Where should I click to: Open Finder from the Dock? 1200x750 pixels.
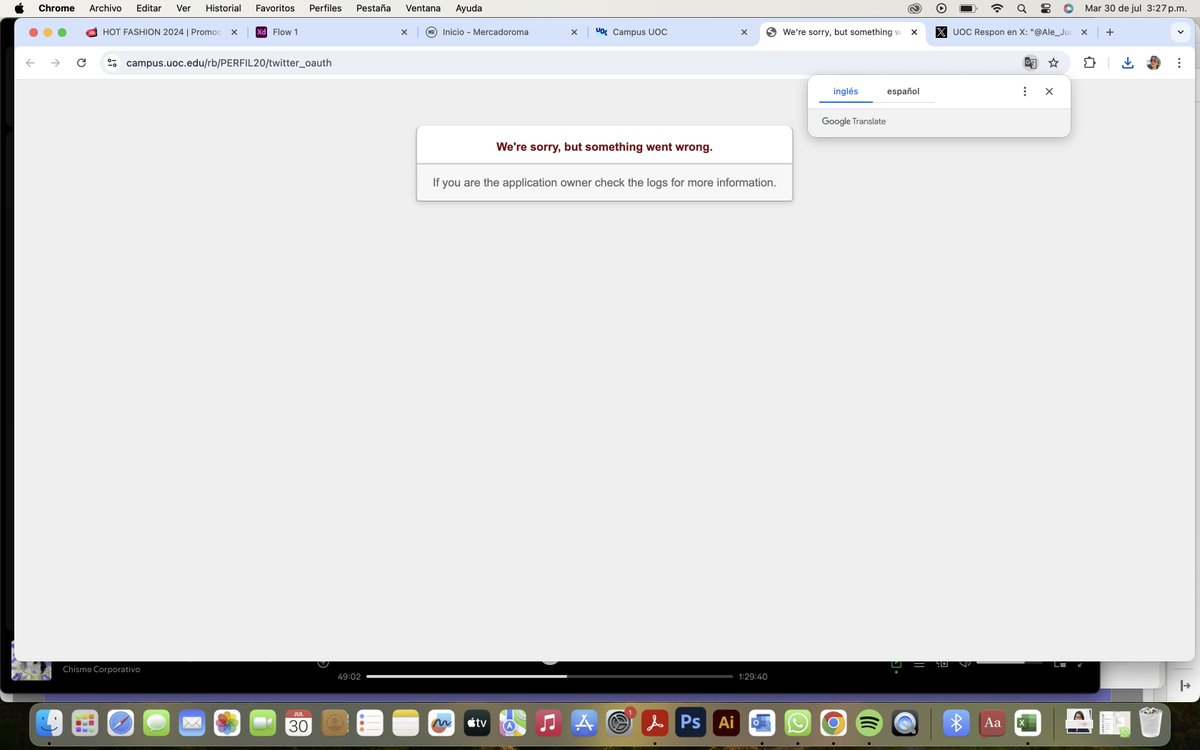click(x=49, y=722)
